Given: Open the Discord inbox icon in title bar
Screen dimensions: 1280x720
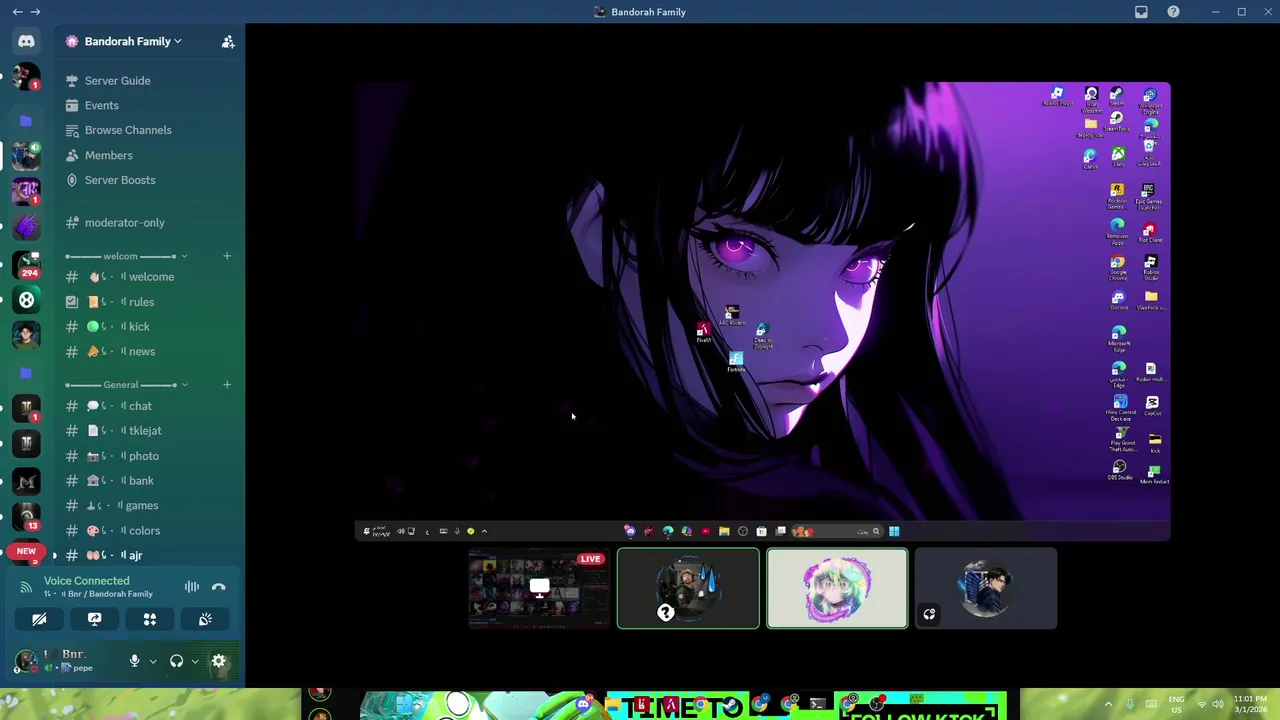Looking at the screenshot, I should (1141, 12).
